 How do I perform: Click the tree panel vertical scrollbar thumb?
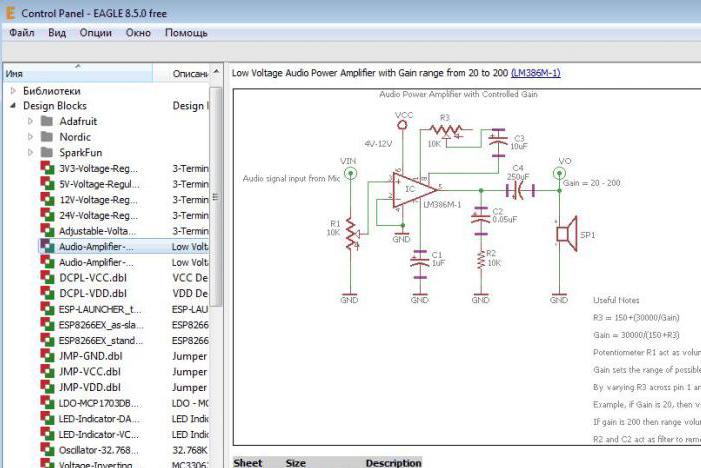coord(216,197)
